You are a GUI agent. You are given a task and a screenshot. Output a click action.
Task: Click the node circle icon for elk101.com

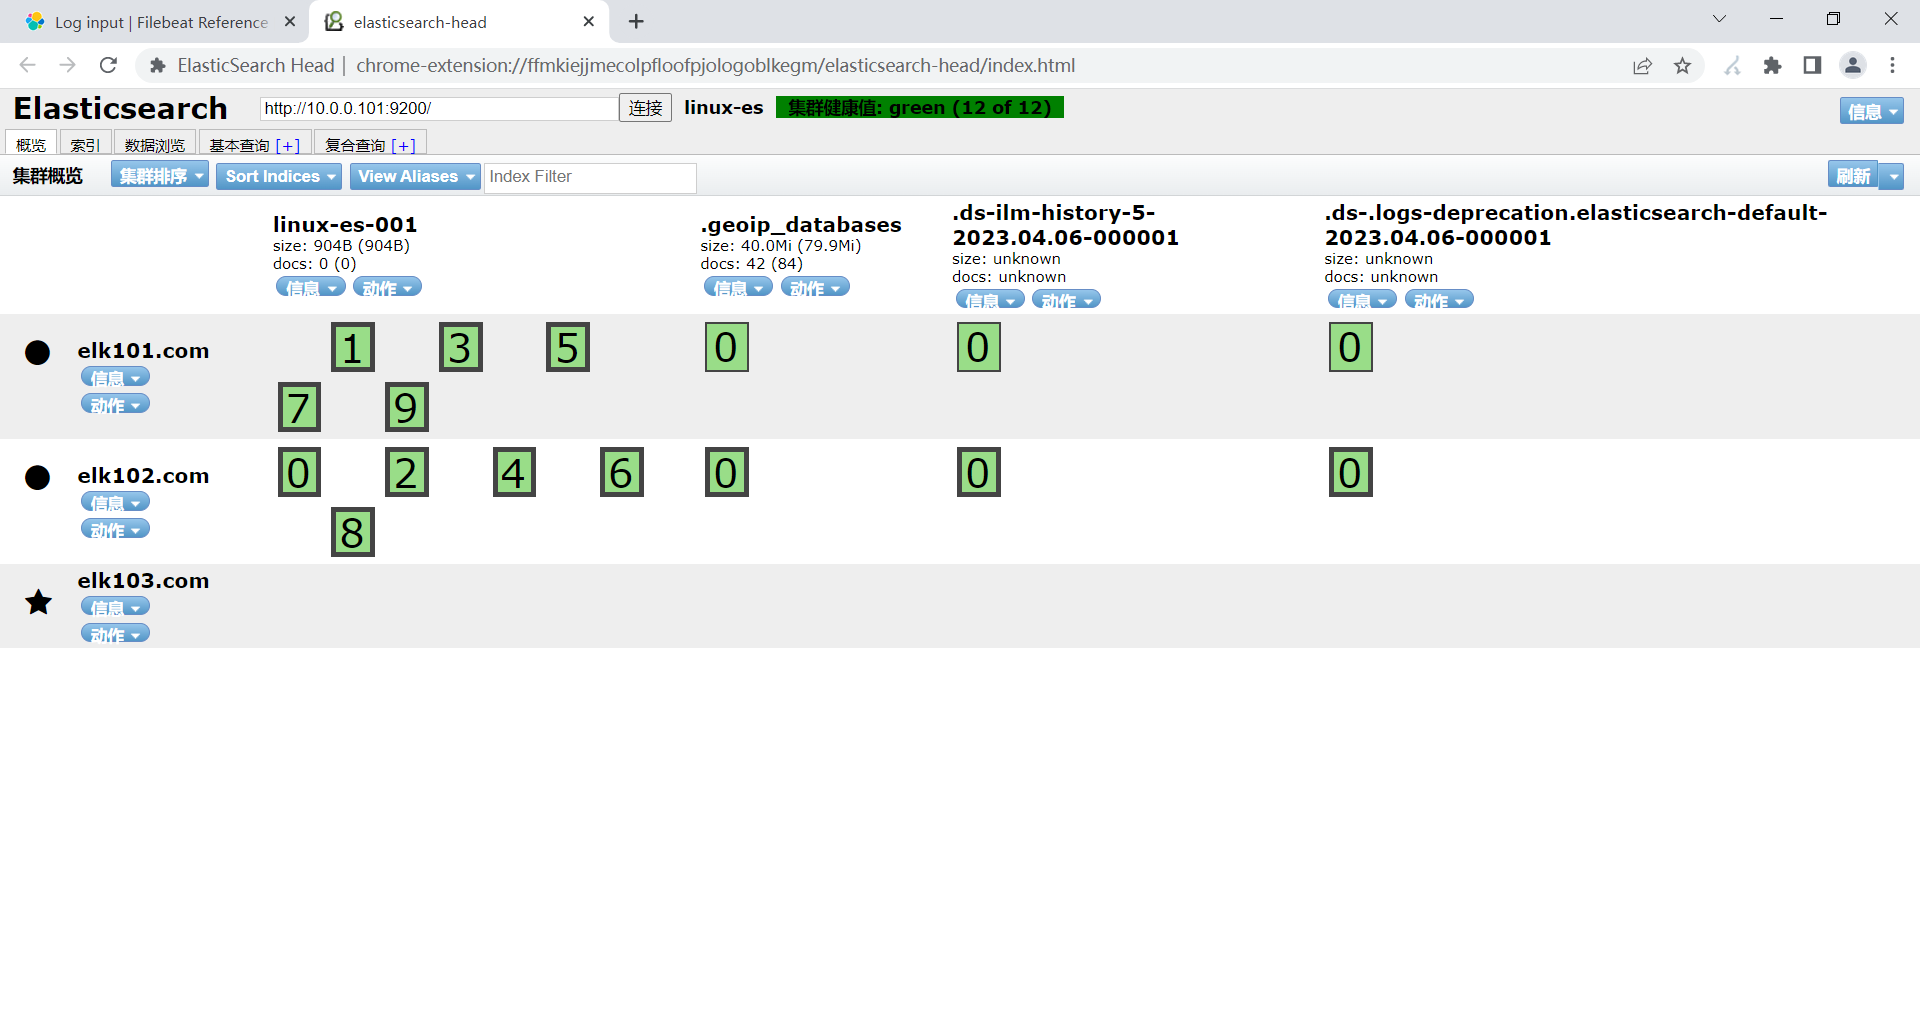point(38,352)
